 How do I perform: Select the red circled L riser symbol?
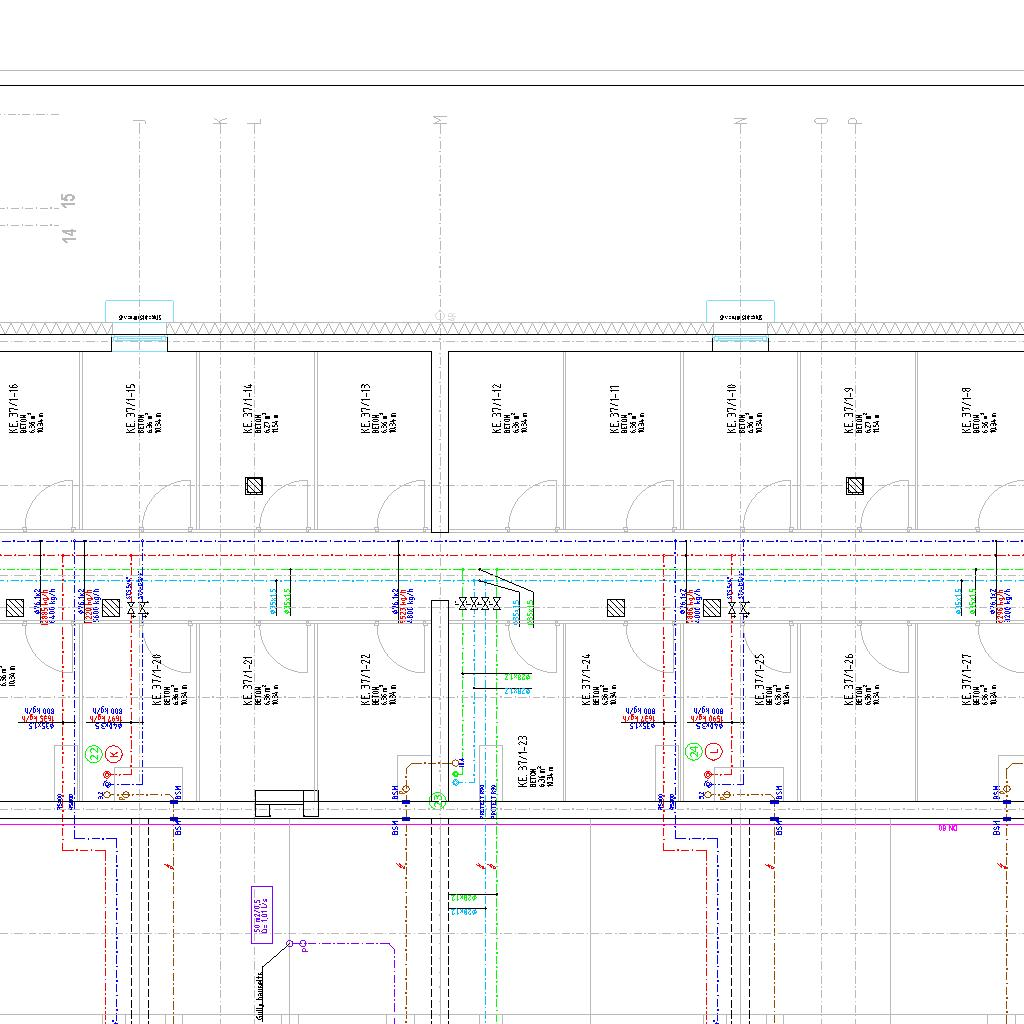click(x=714, y=751)
